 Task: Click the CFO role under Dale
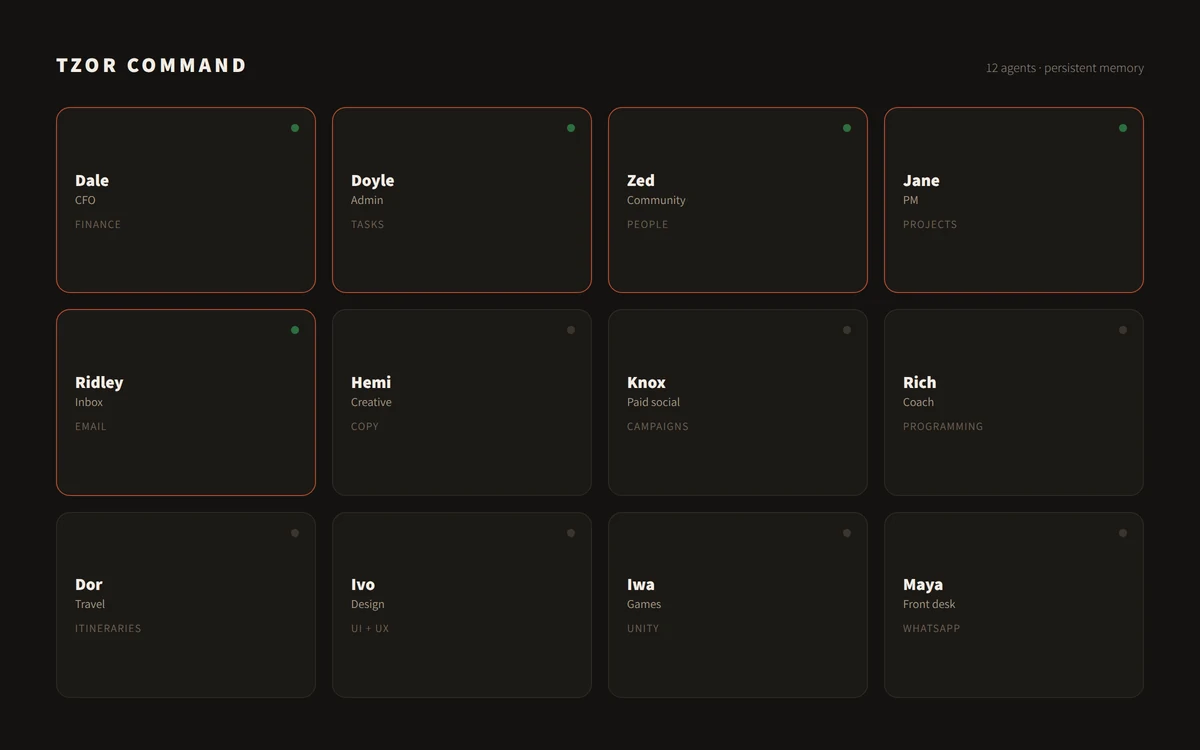coord(85,201)
